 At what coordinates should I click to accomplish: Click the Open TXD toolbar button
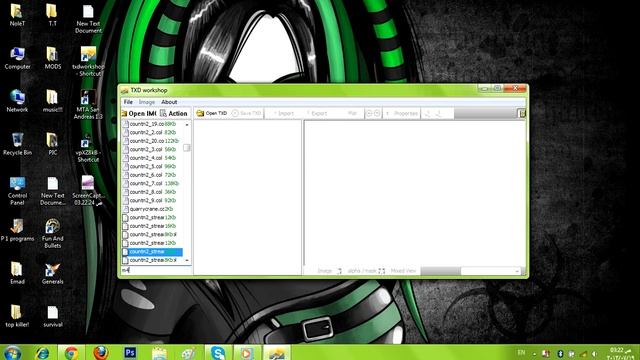coord(211,113)
